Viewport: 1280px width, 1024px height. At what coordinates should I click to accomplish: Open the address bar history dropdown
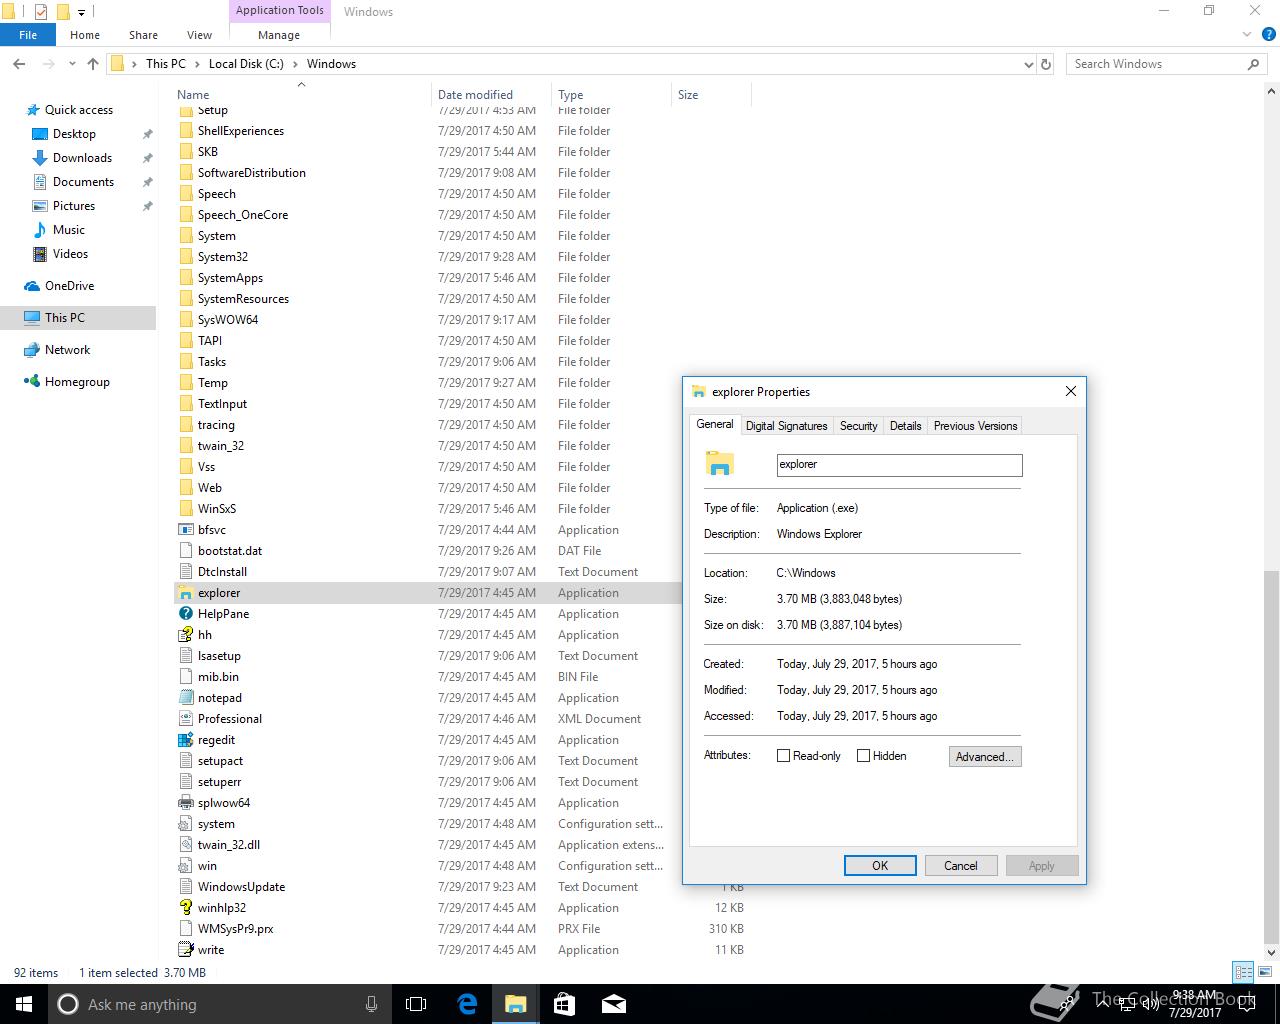[x=1029, y=64]
